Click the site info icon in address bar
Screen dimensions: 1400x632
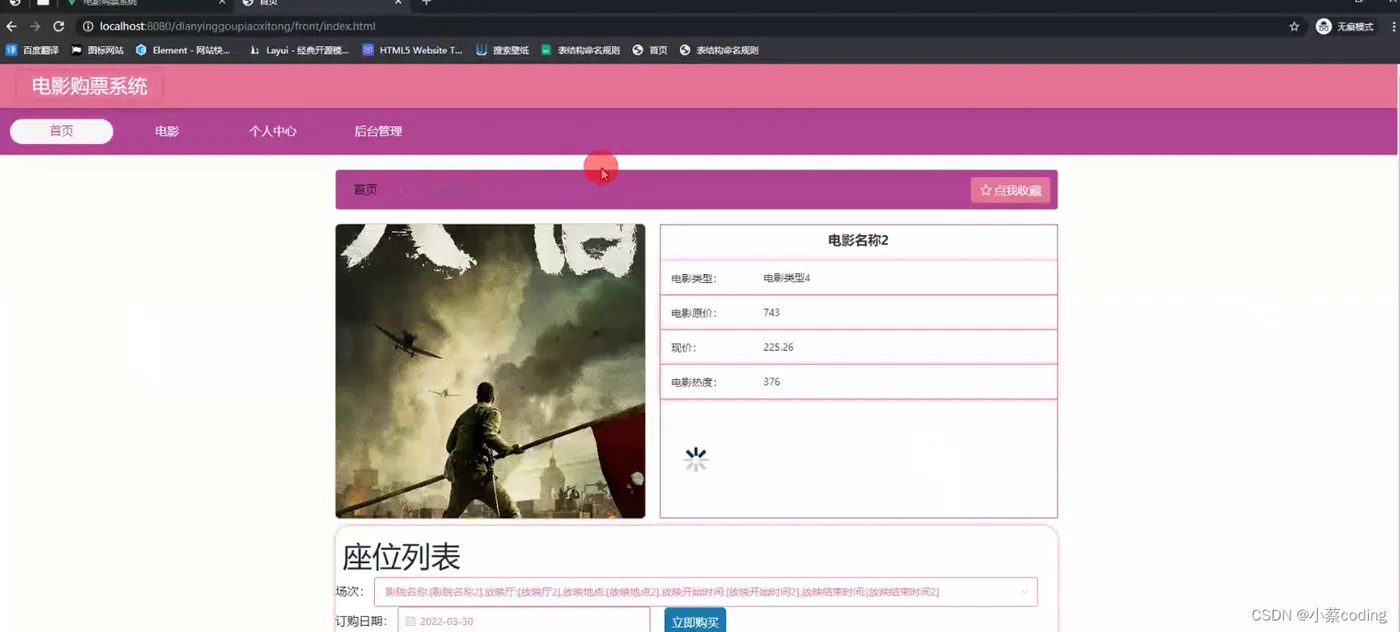(87, 27)
